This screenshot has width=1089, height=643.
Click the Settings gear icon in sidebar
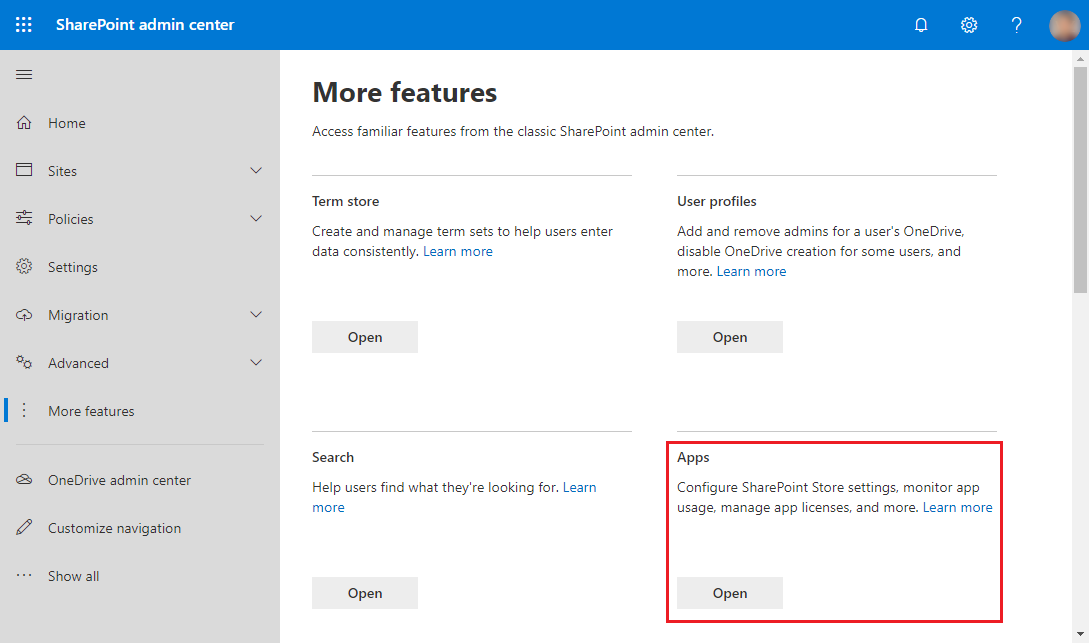click(x=24, y=266)
